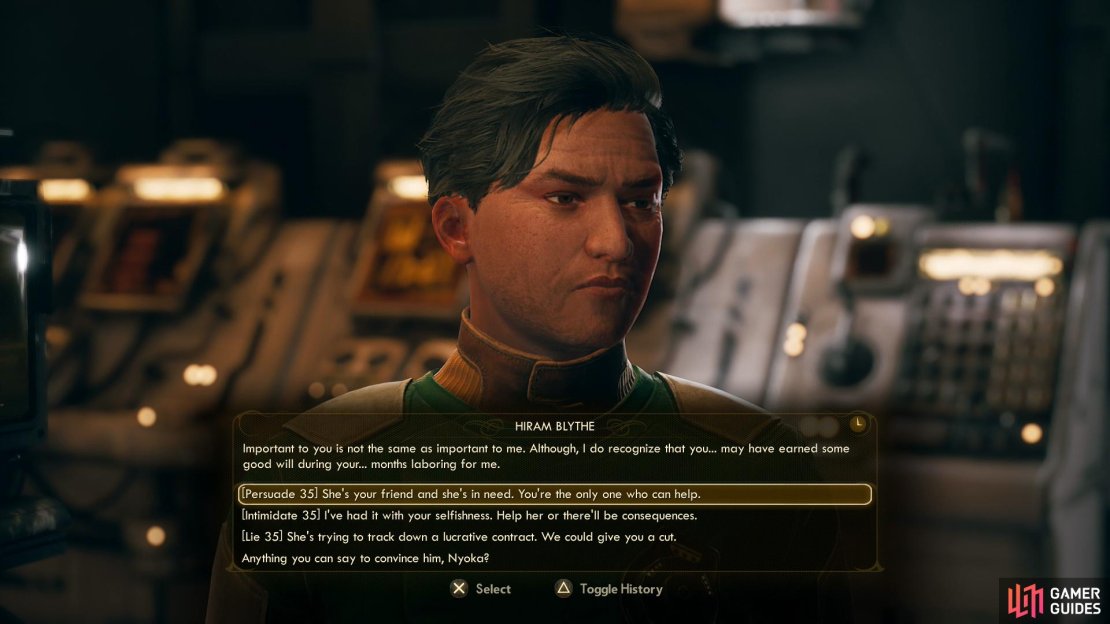Toggle the dialogue history via Toggle History label
1110x624 pixels.
[x=621, y=589]
